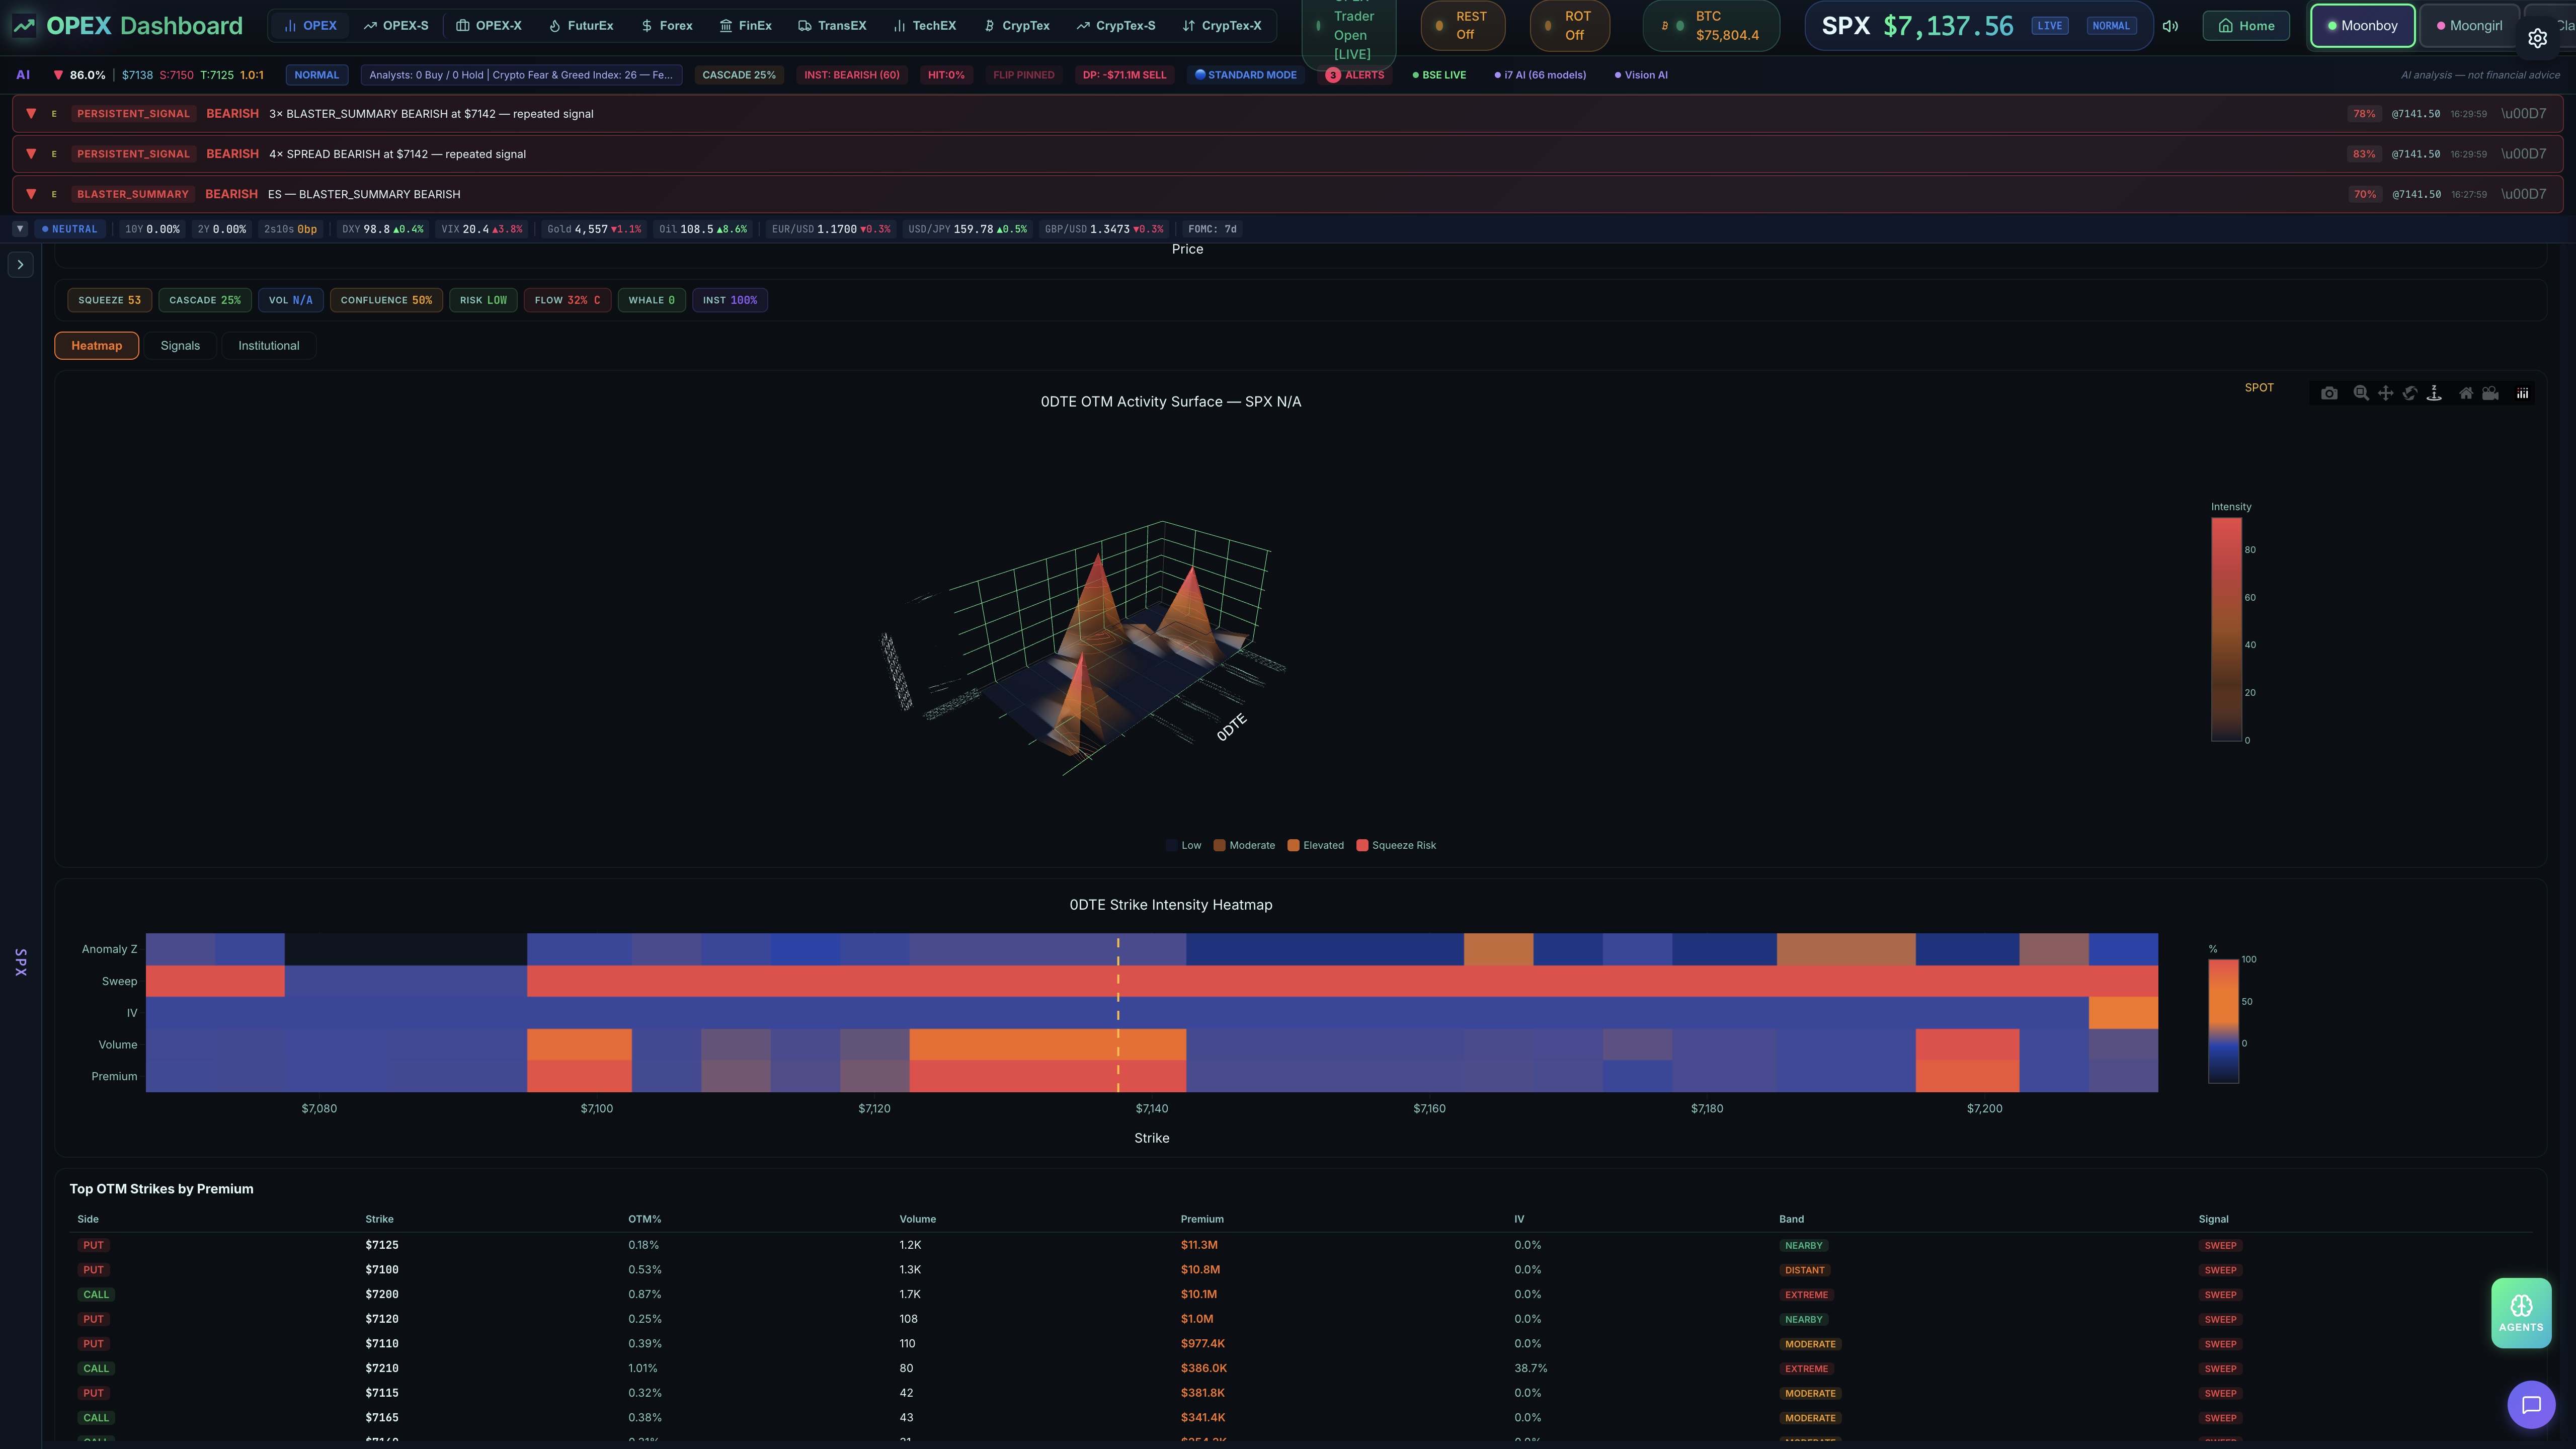This screenshot has height=1449, width=2576.
Task: Switch to the OPEX-X tab
Action: tap(489, 26)
